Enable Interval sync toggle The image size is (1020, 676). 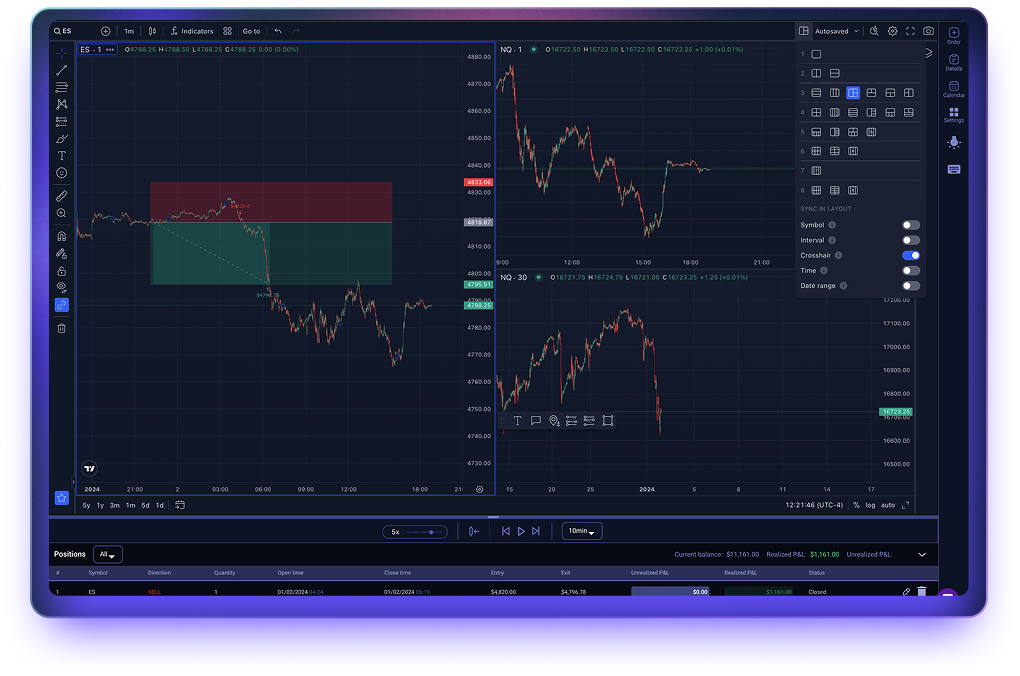pyautogui.click(x=911, y=240)
